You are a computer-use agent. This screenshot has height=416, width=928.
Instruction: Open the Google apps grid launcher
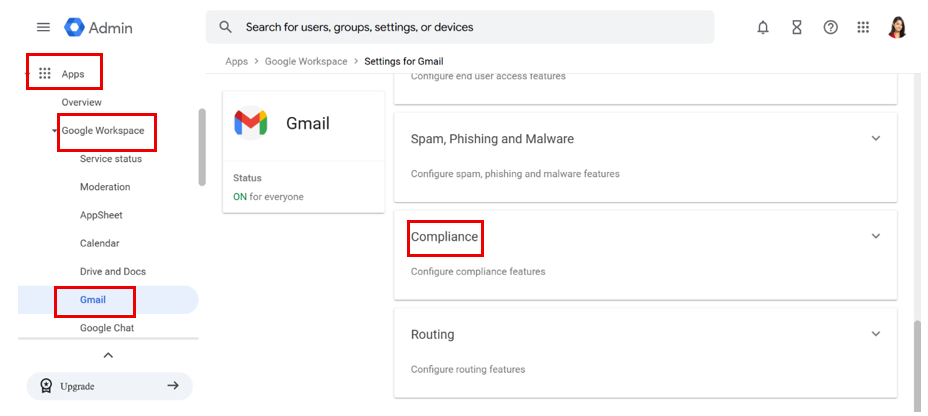[863, 27]
